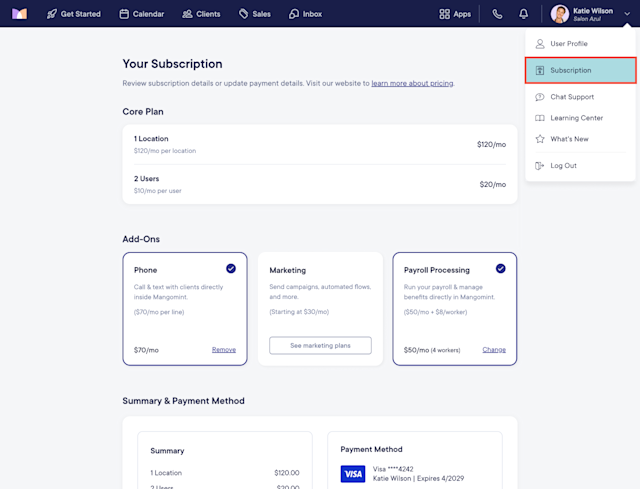Click the Katie Wilson name in header
640x489 pixels.
click(593, 11)
